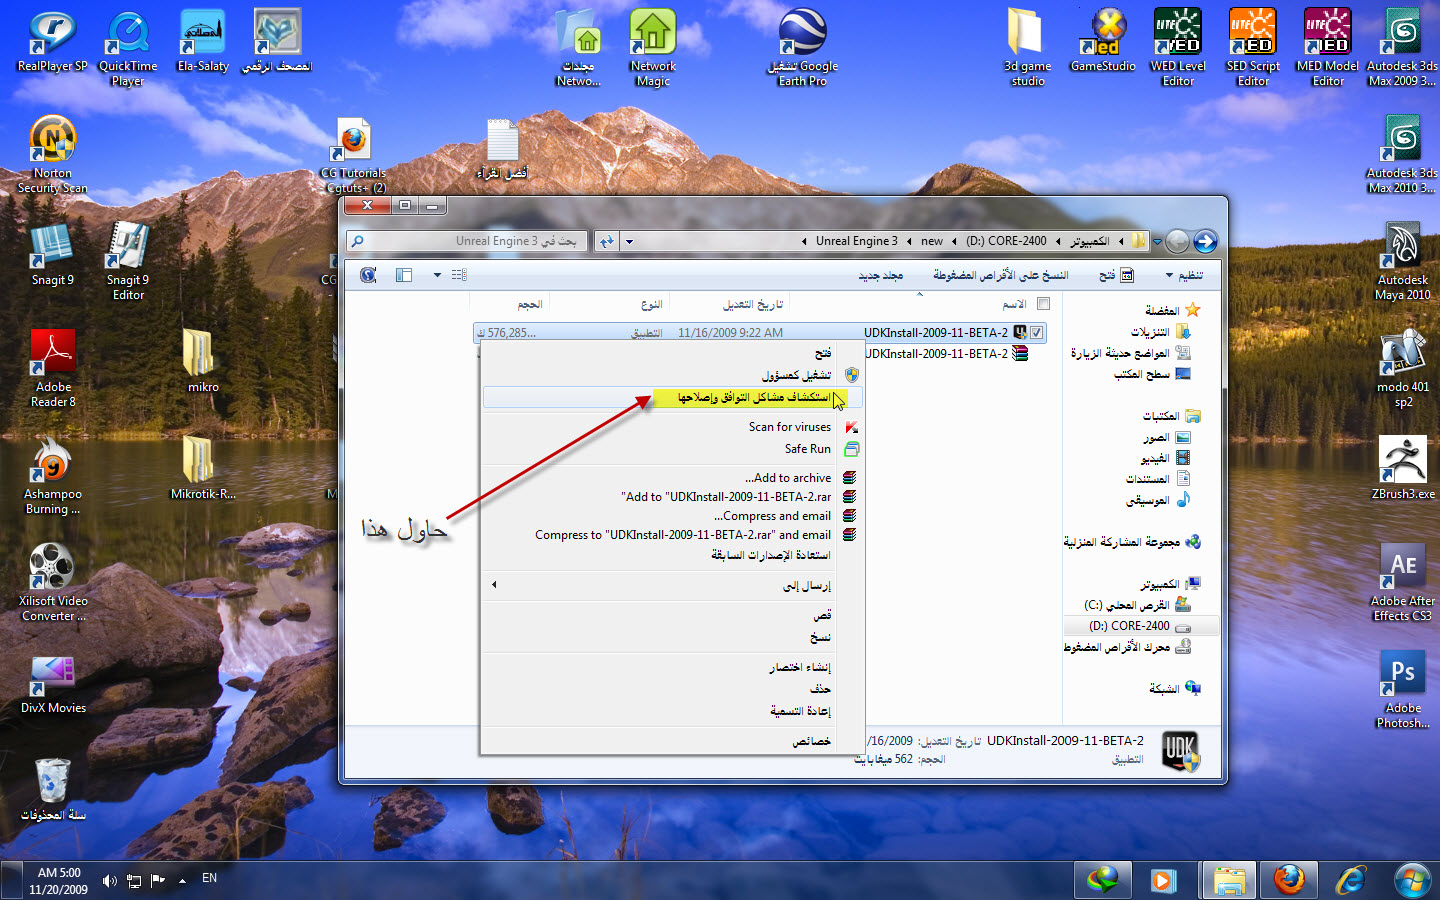Screen dimensions: 1440x900
Task: Select Adobe After Effects CS3 icon
Action: [1403, 583]
